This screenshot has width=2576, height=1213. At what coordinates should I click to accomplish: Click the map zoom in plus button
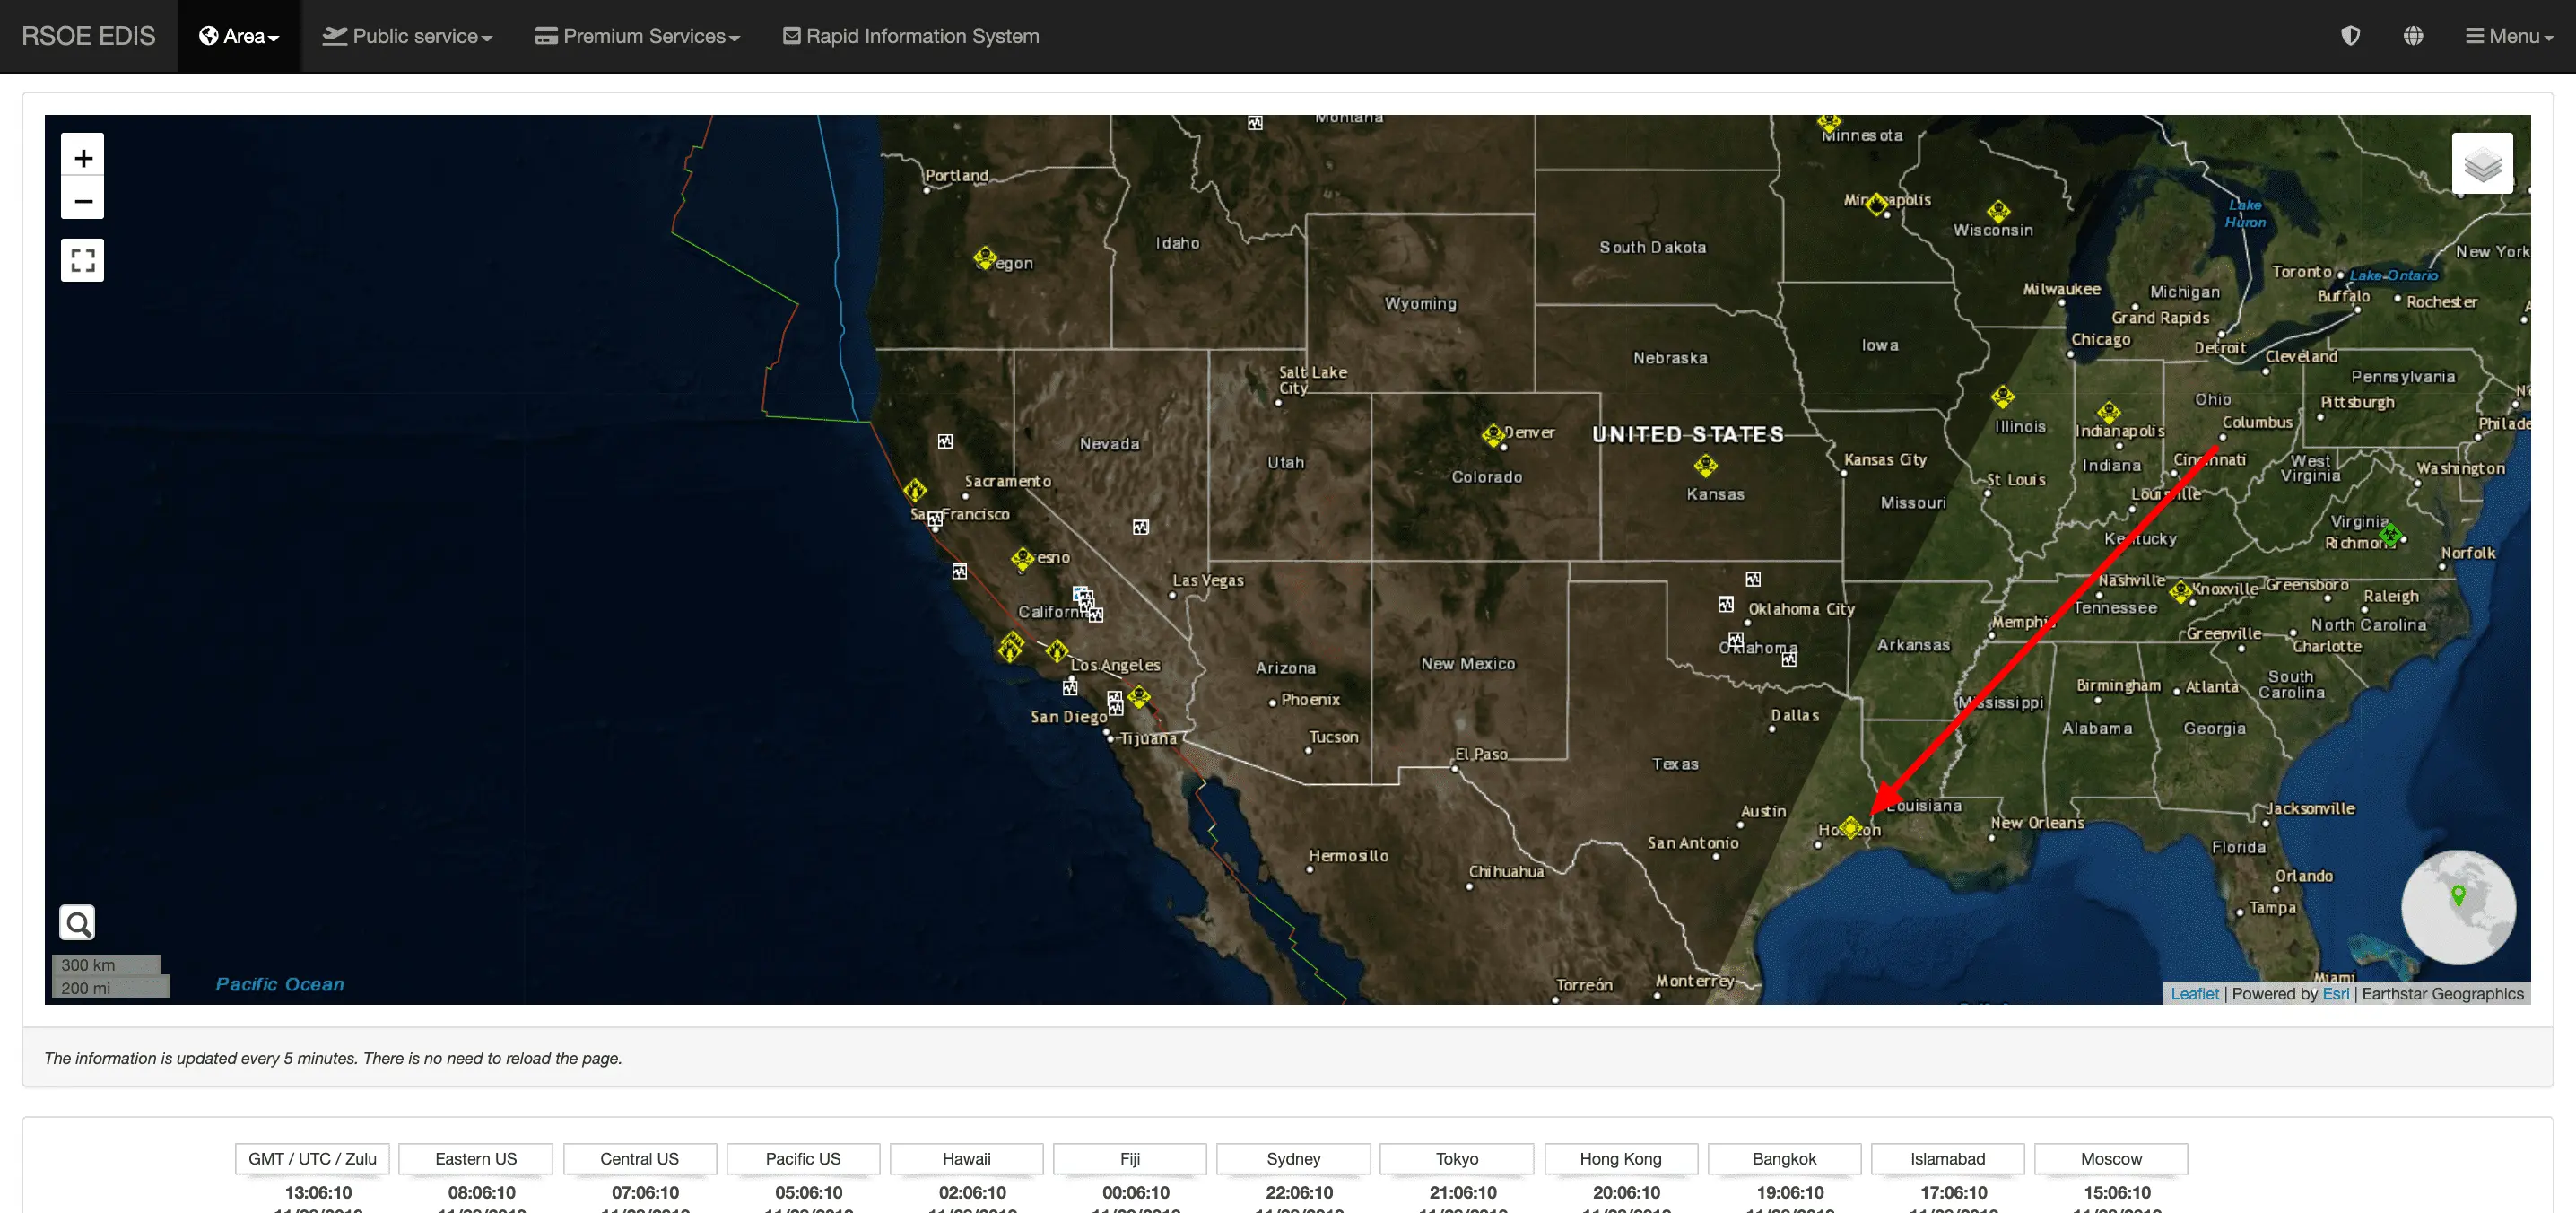(x=83, y=157)
